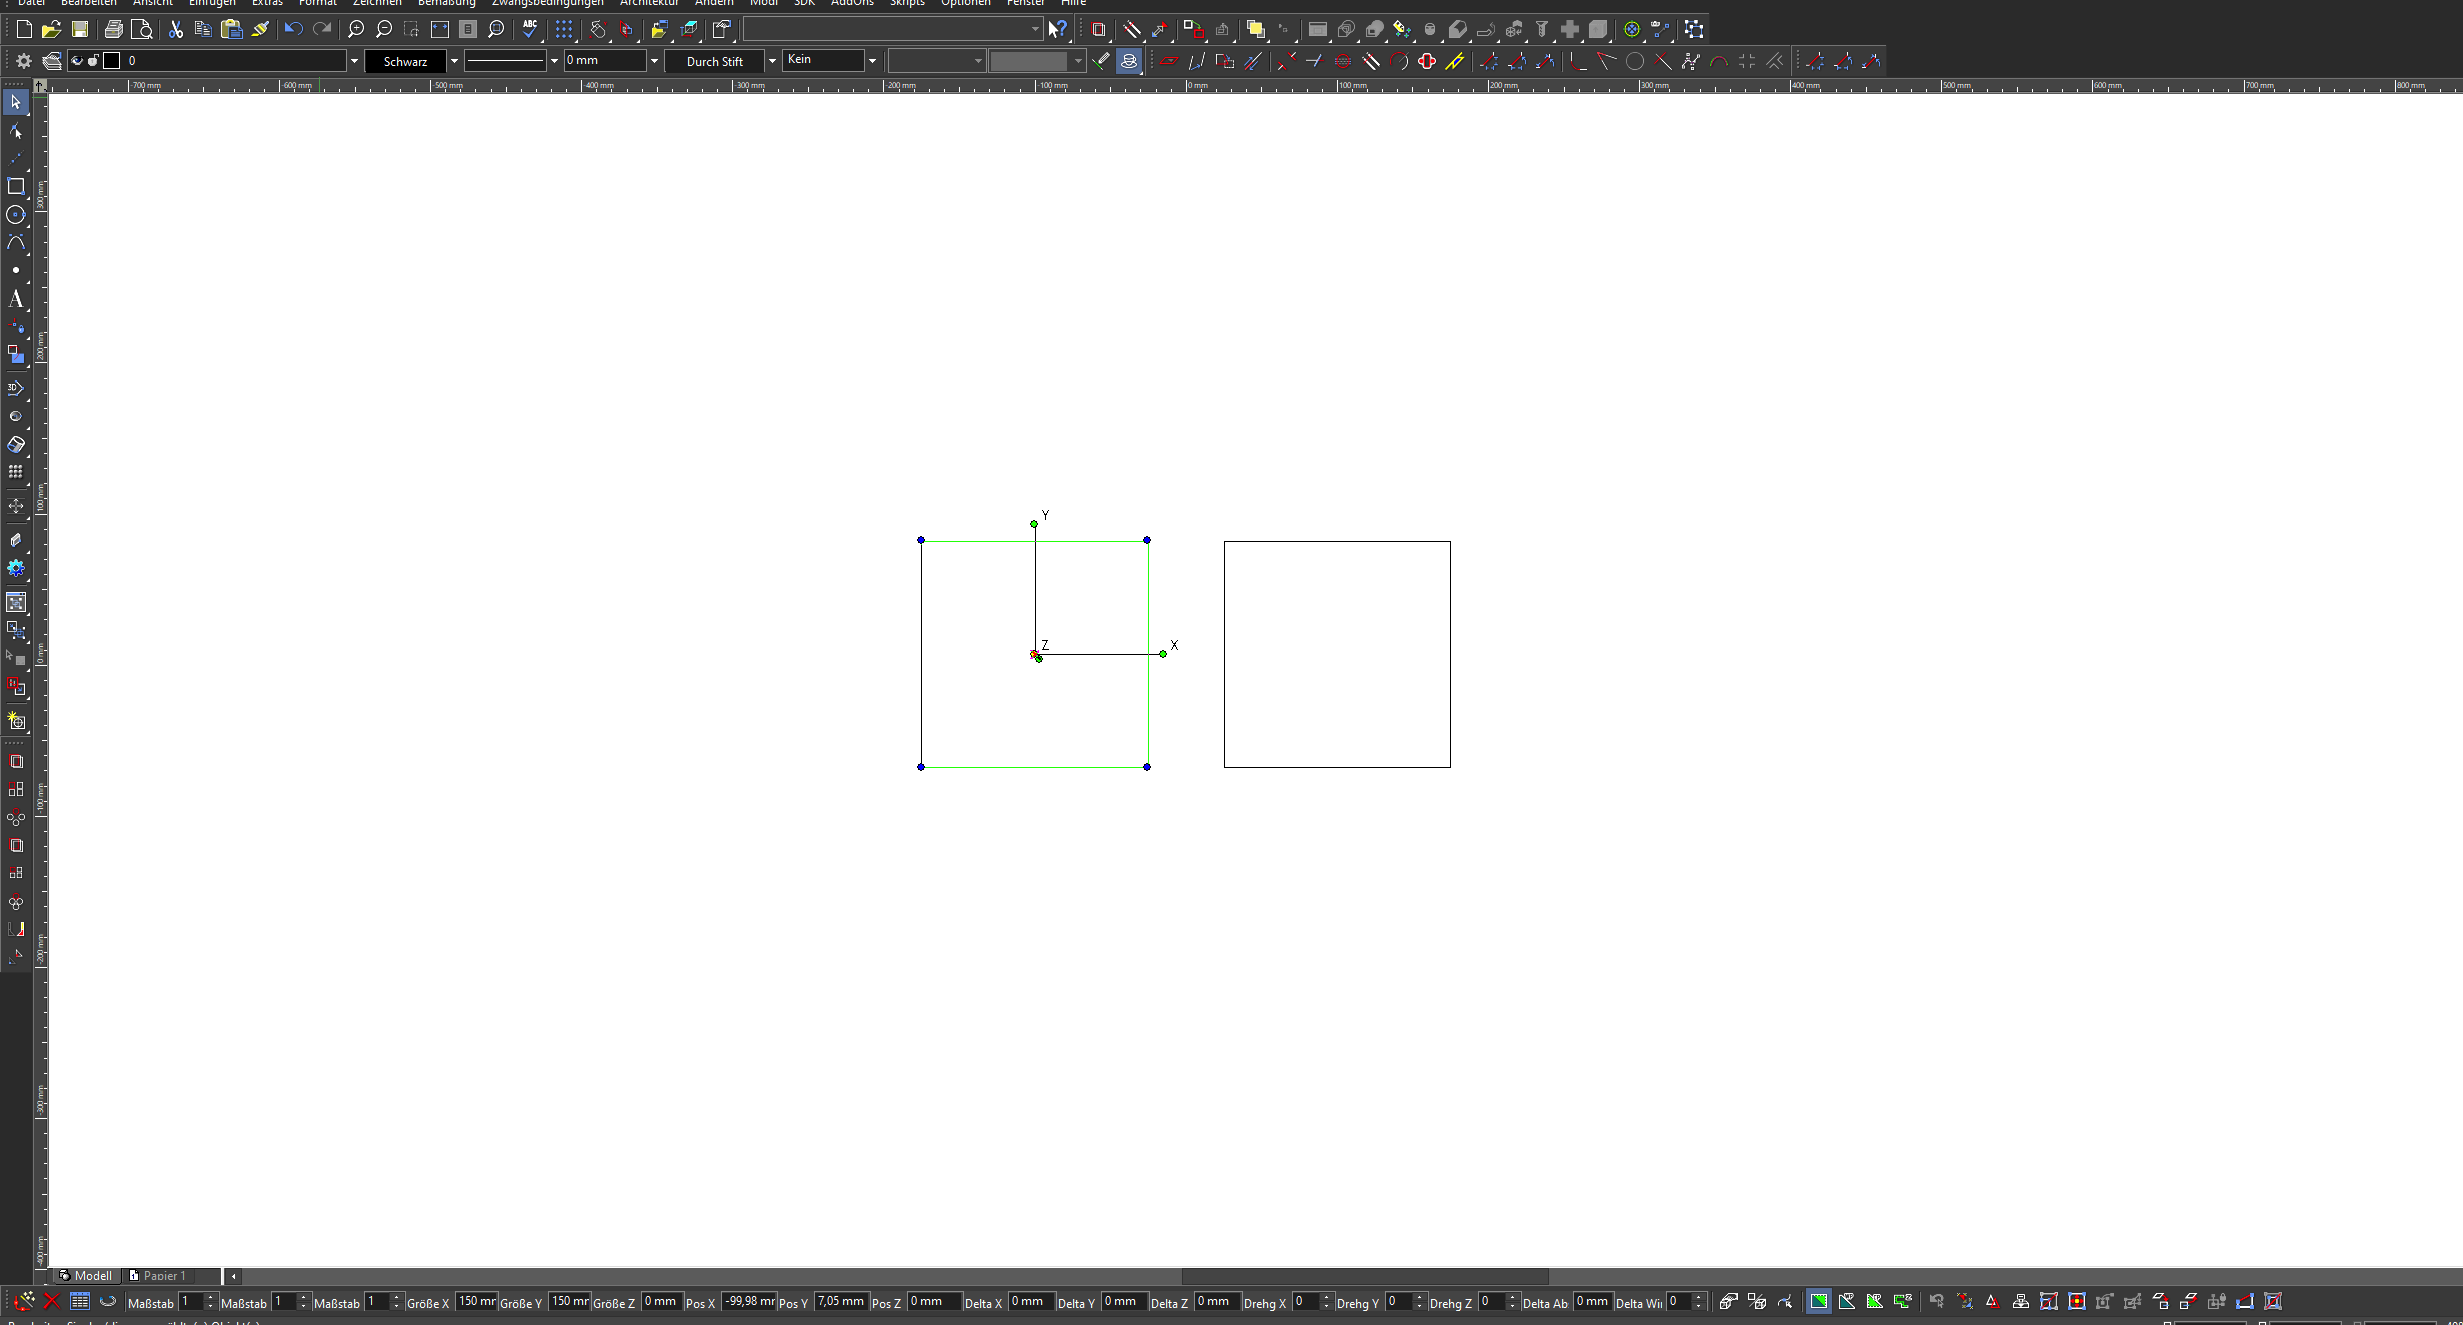
Task: Click the Größe X input field
Action: point(476,1301)
